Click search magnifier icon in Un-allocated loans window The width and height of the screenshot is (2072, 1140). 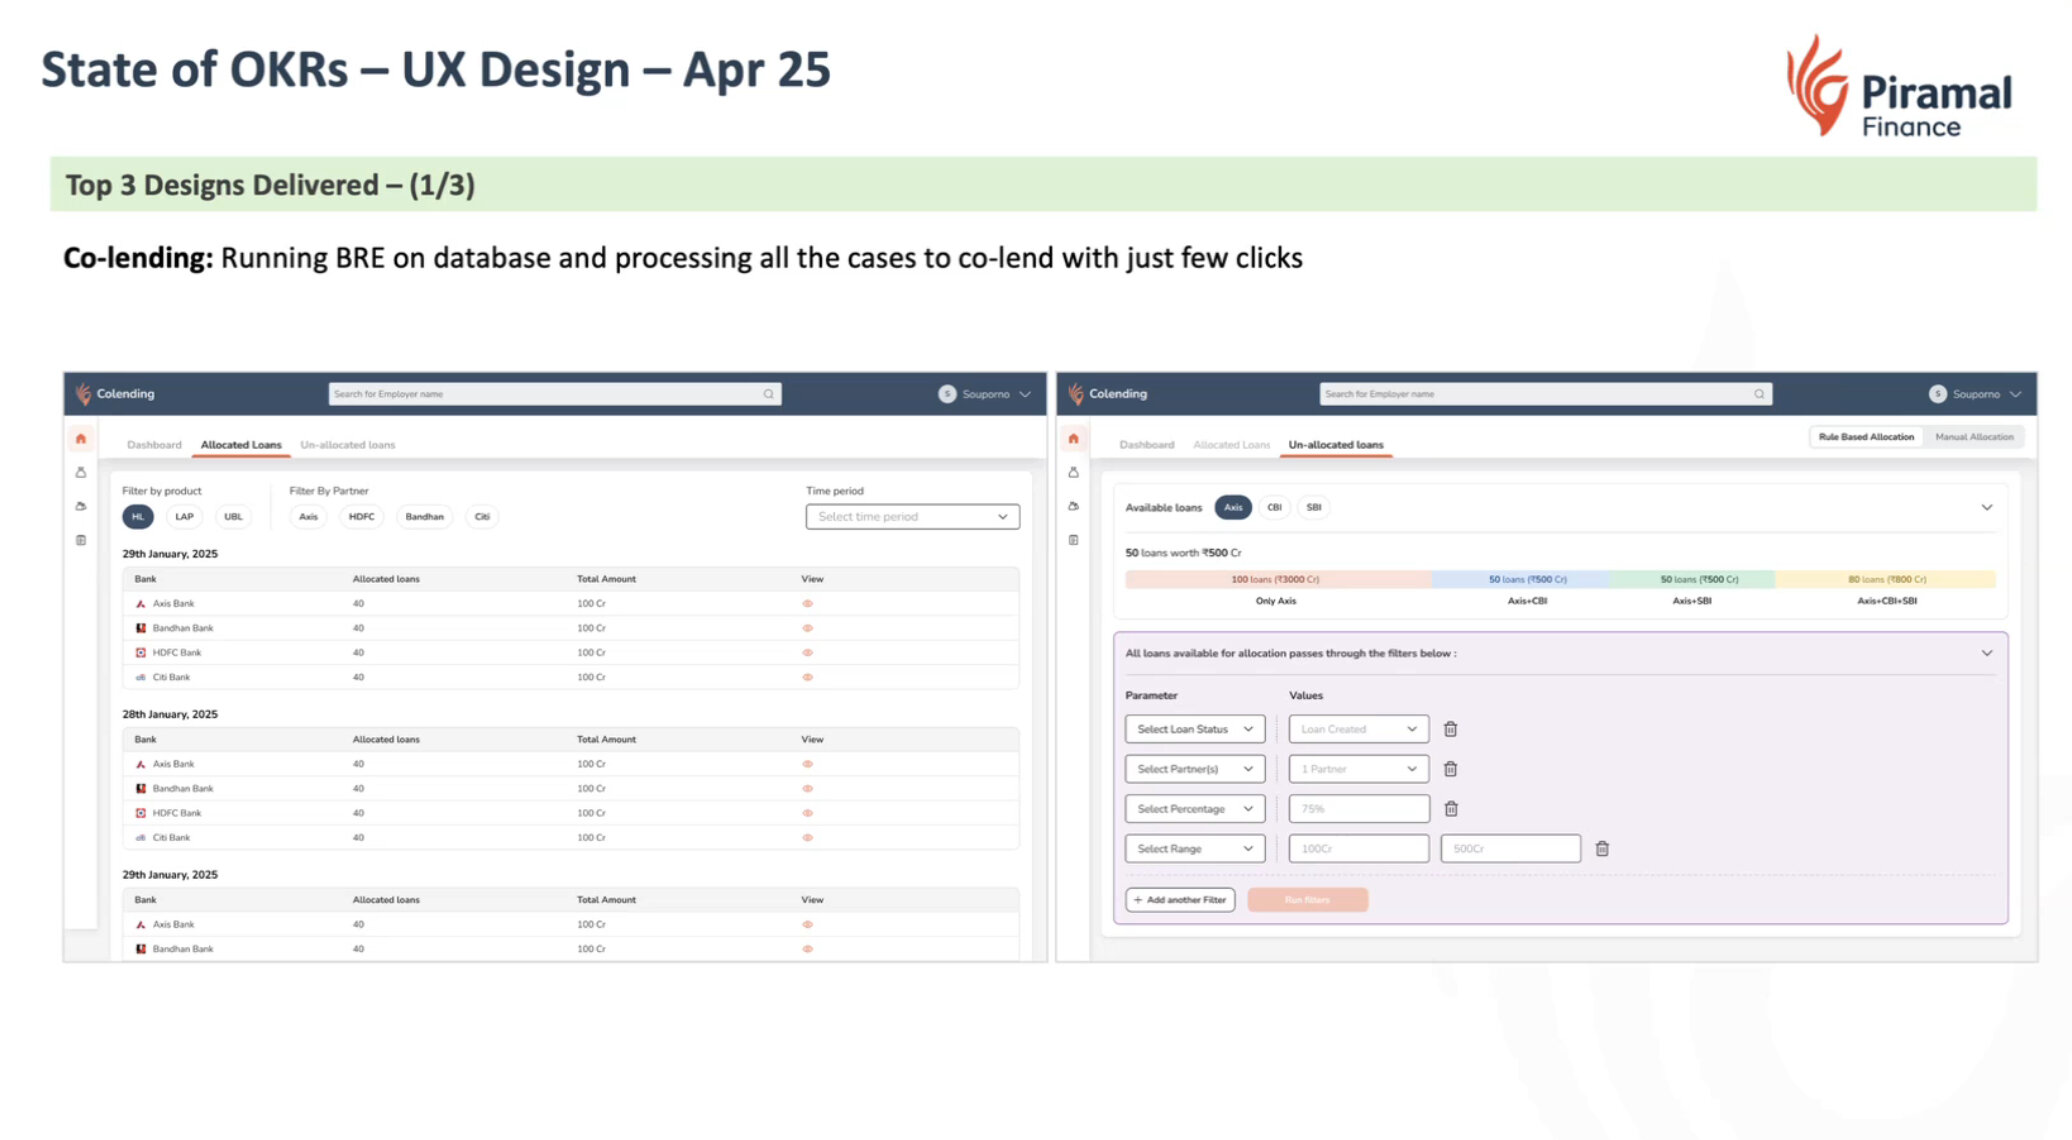pos(1759,394)
